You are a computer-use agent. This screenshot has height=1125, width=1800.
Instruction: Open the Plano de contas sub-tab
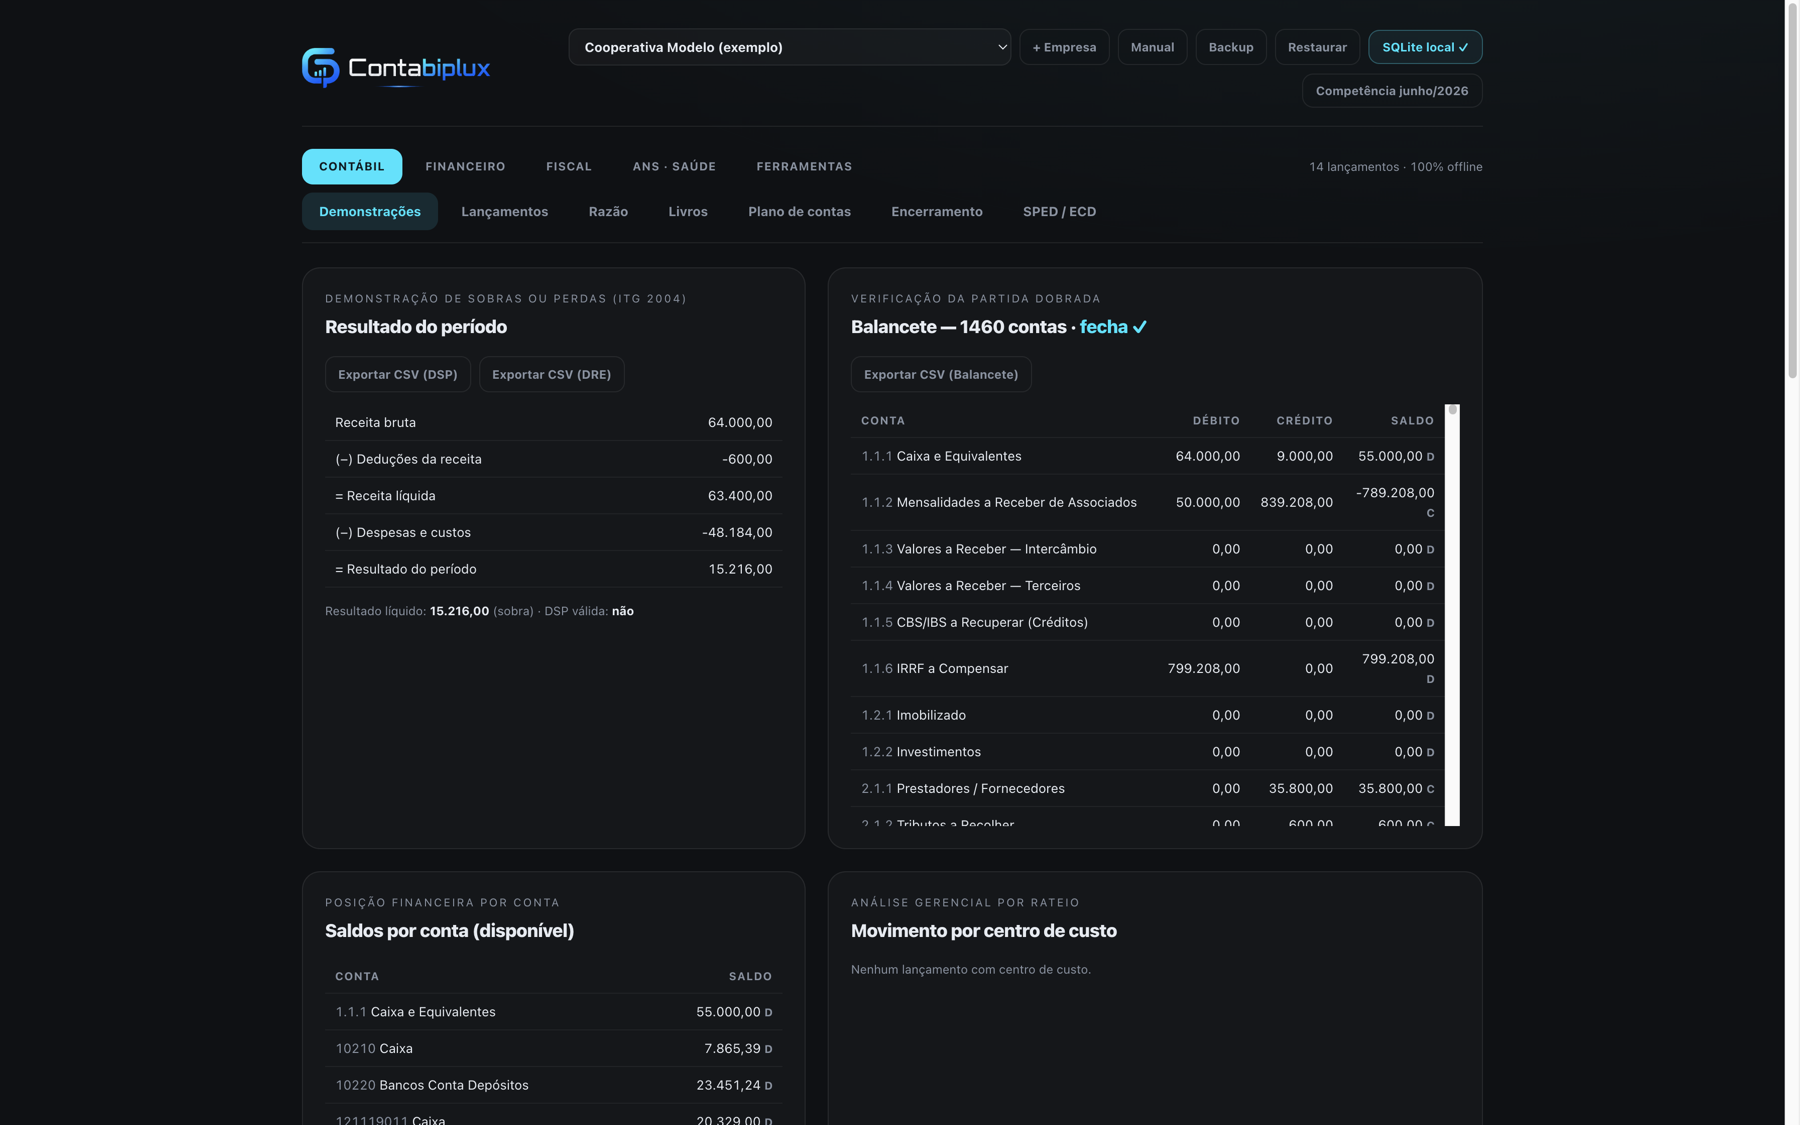(799, 211)
